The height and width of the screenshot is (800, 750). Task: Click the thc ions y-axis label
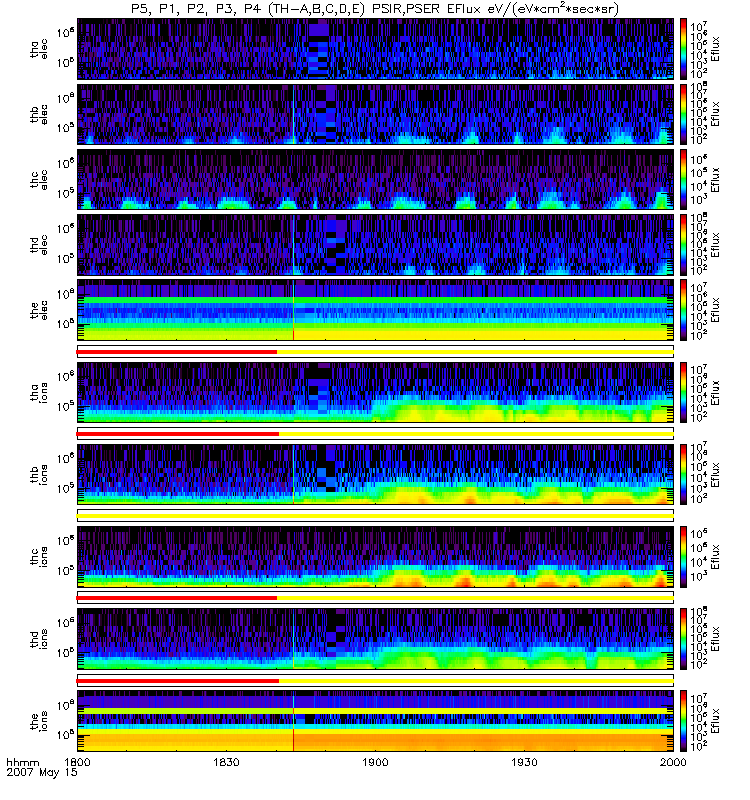click(x=39, y=557)
